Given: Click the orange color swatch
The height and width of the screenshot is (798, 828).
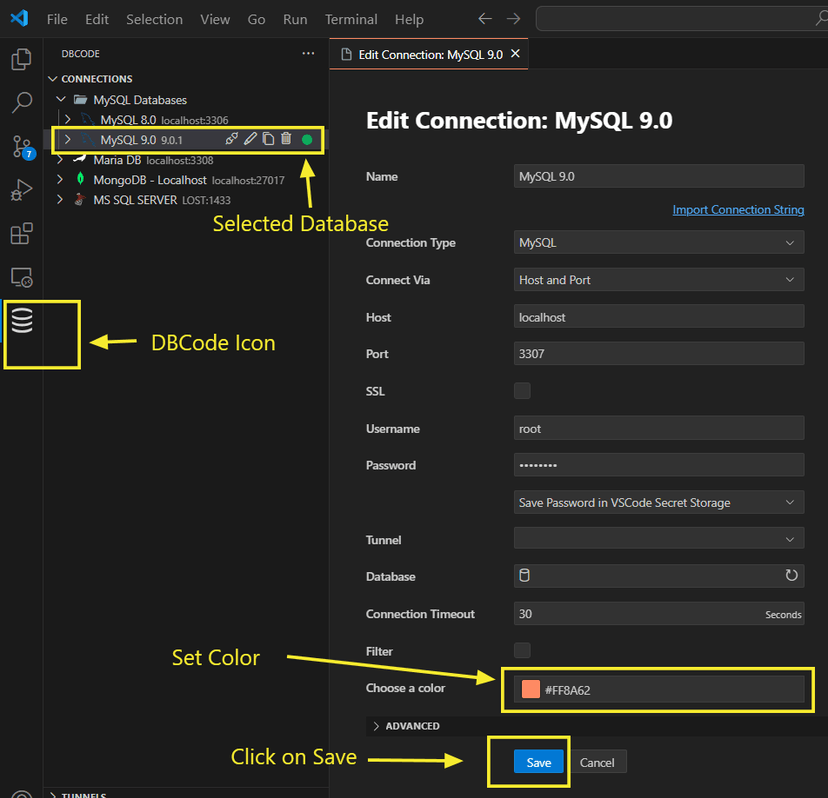Looking at the screenshot, I should pyautogui.click(x=531, y=689).
